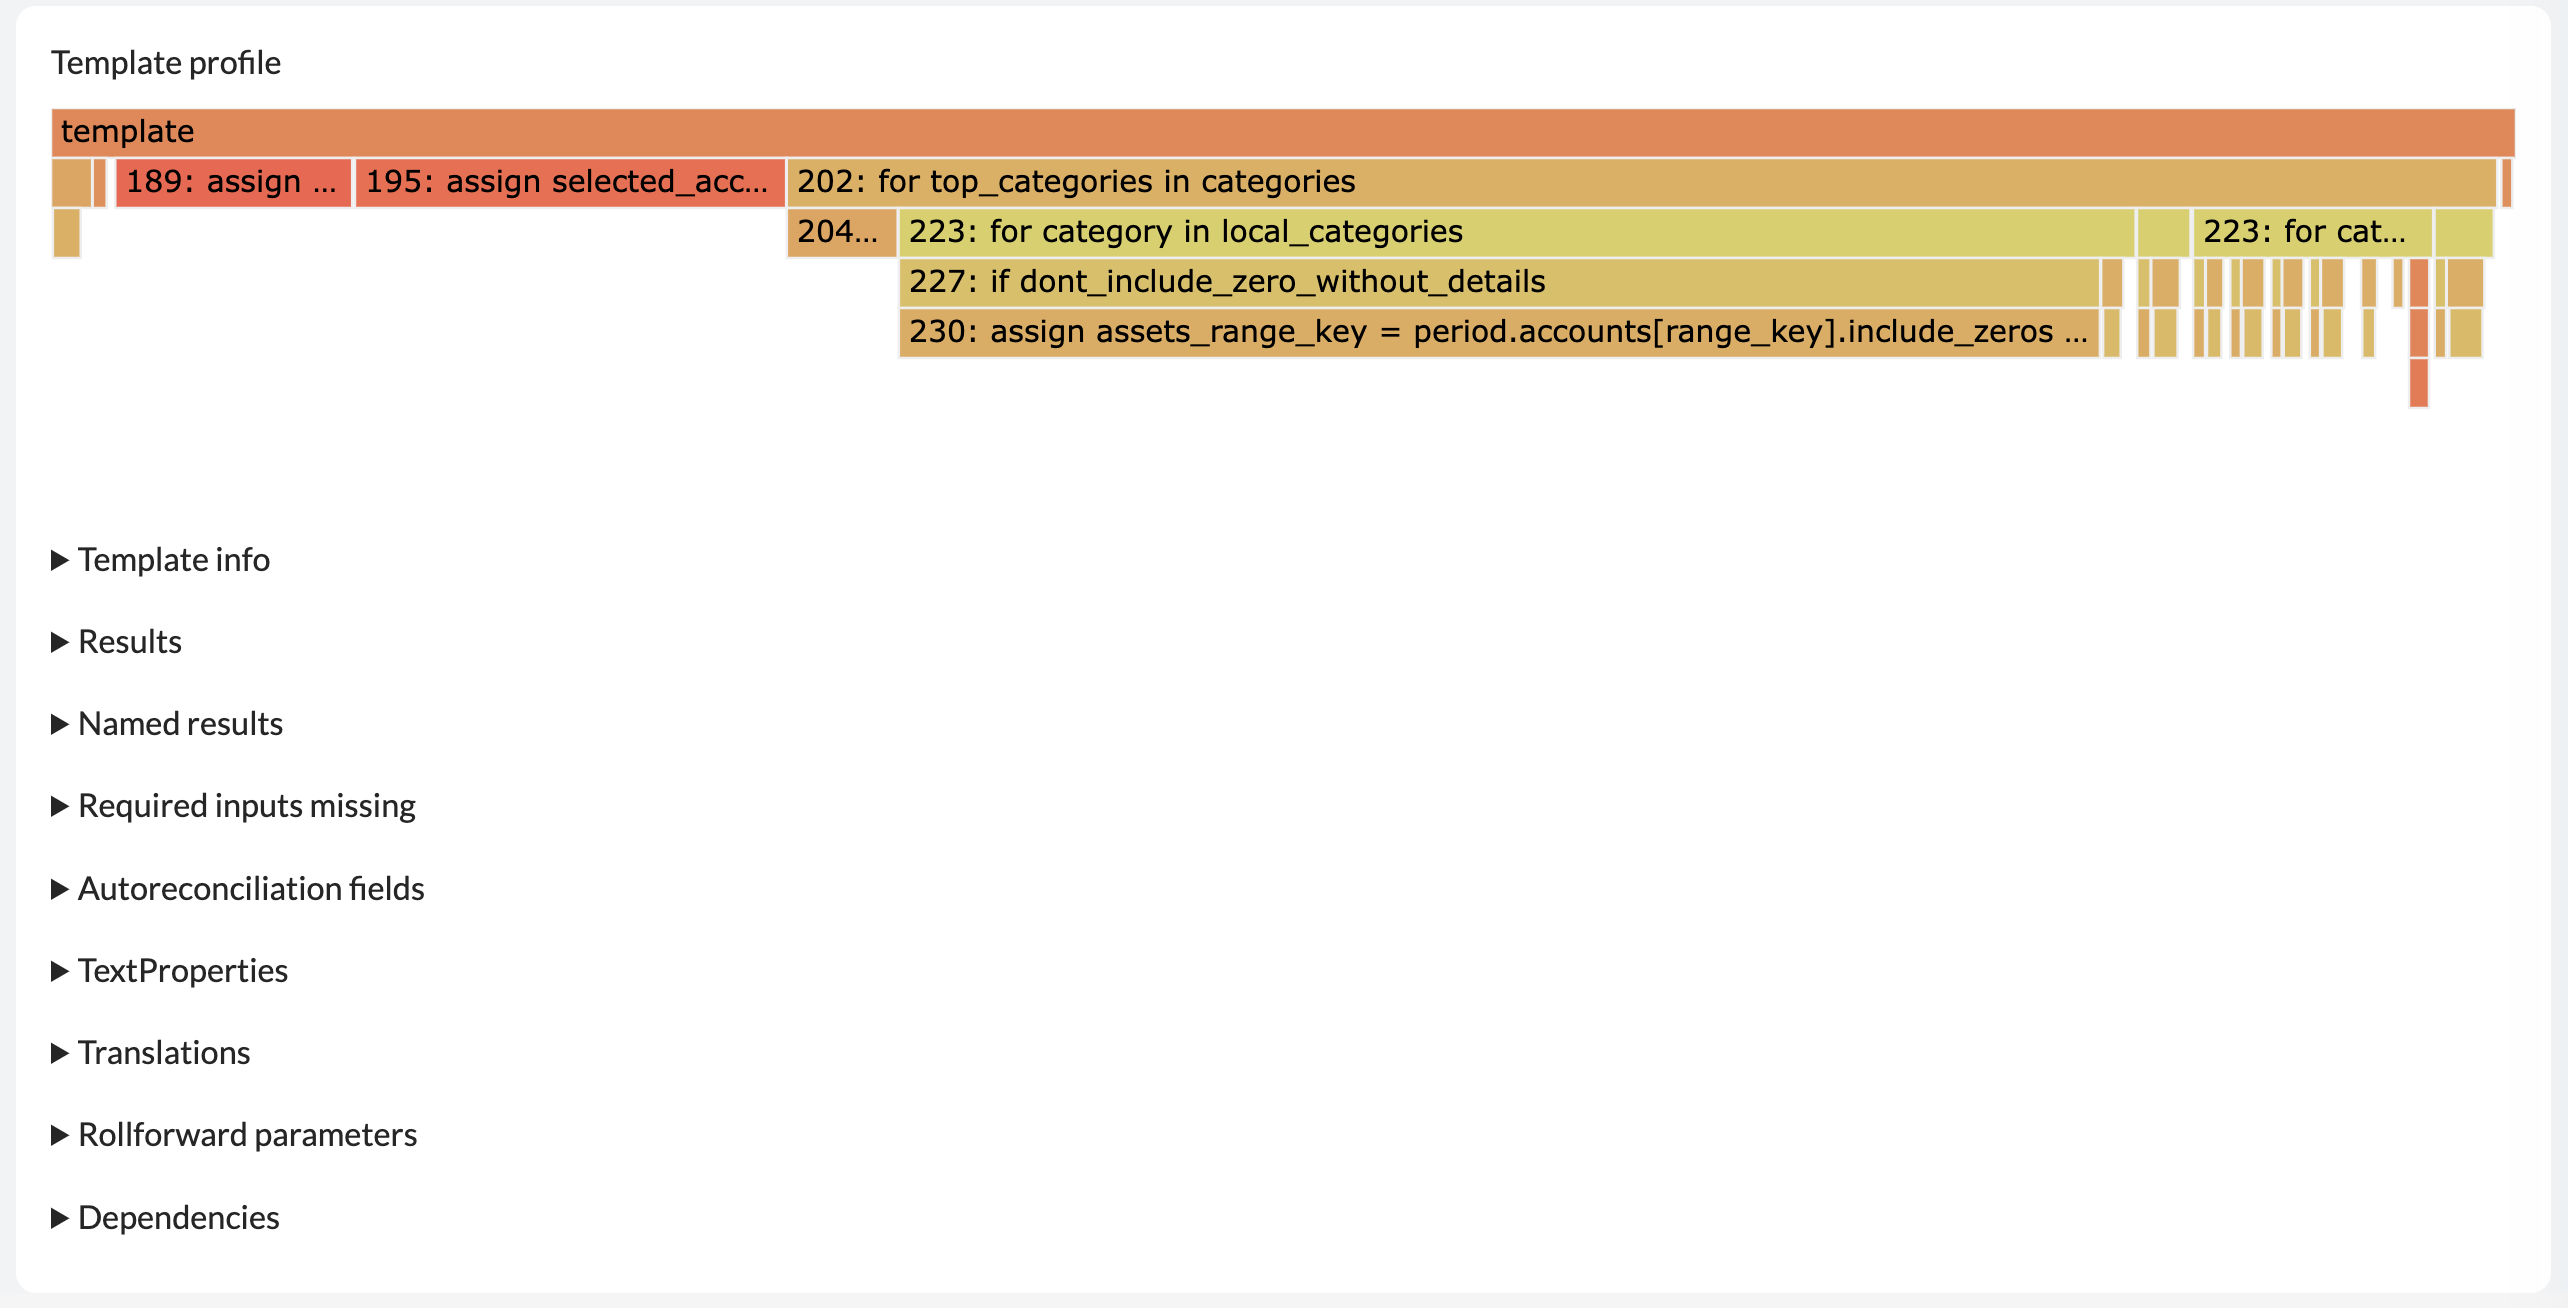Expand the Template info section
Screen dimensions: 2568x1308
coord(161,560)
